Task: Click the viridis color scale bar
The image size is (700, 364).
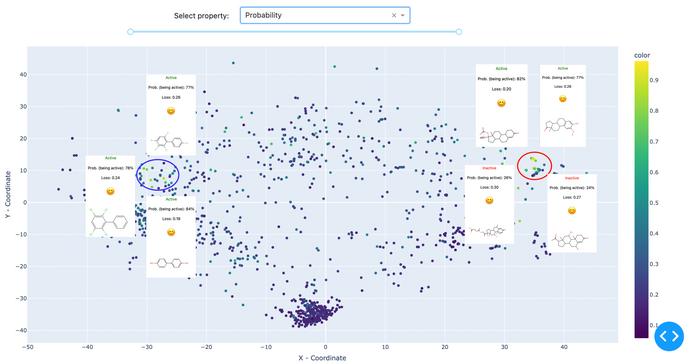Action: point(641,199)
